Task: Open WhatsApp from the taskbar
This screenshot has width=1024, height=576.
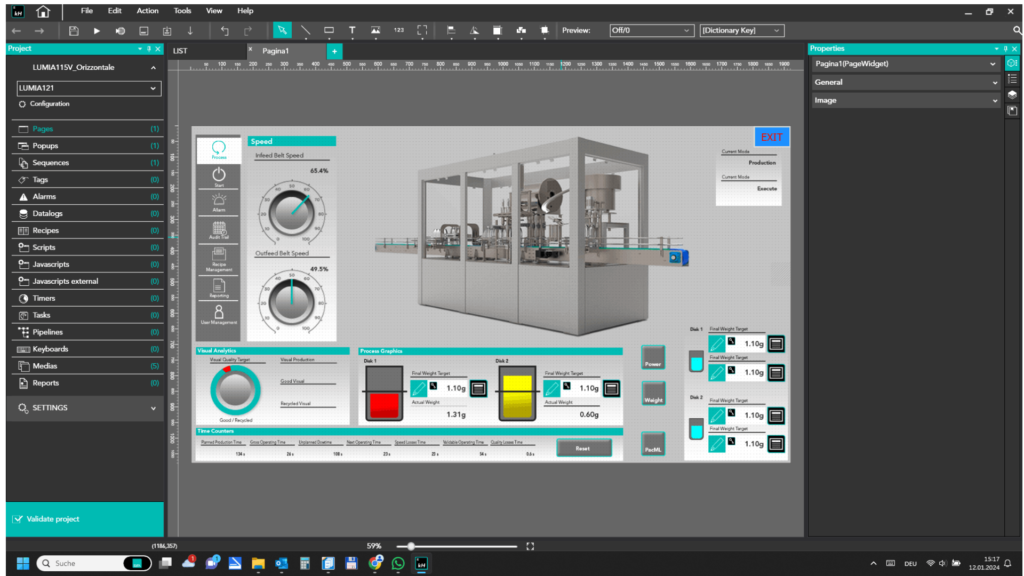Action: tap(399, 563)
